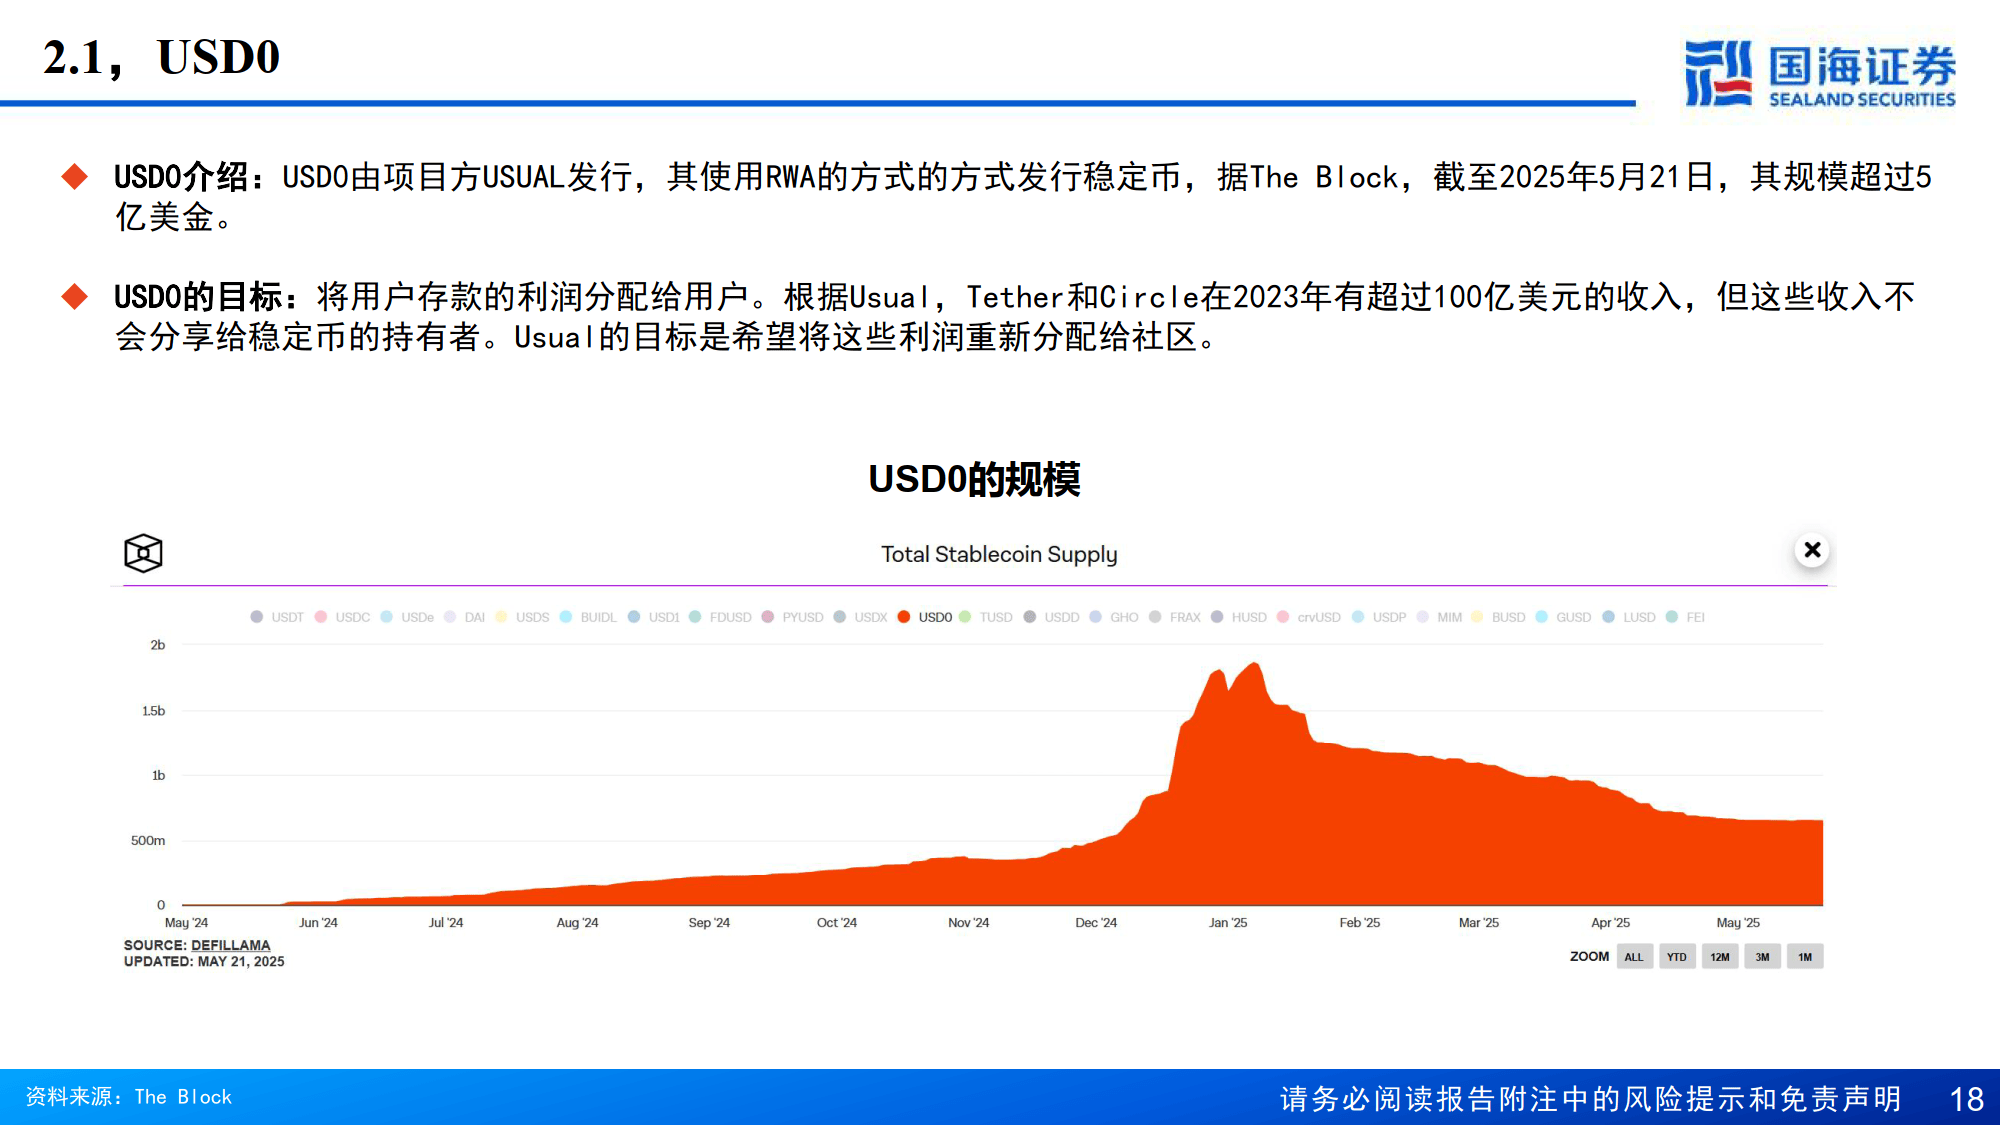Set chart zoom to YTD
The image size is (2000, 1125).
[1677, 957]
